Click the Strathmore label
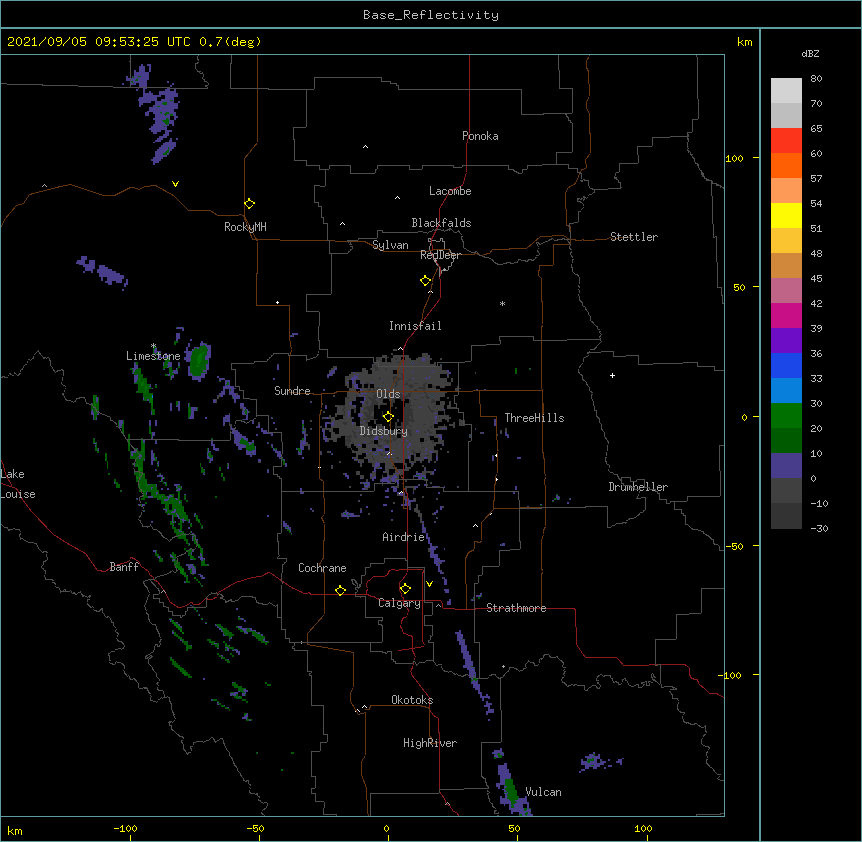The image size is (862, 842). pos(516,608)
